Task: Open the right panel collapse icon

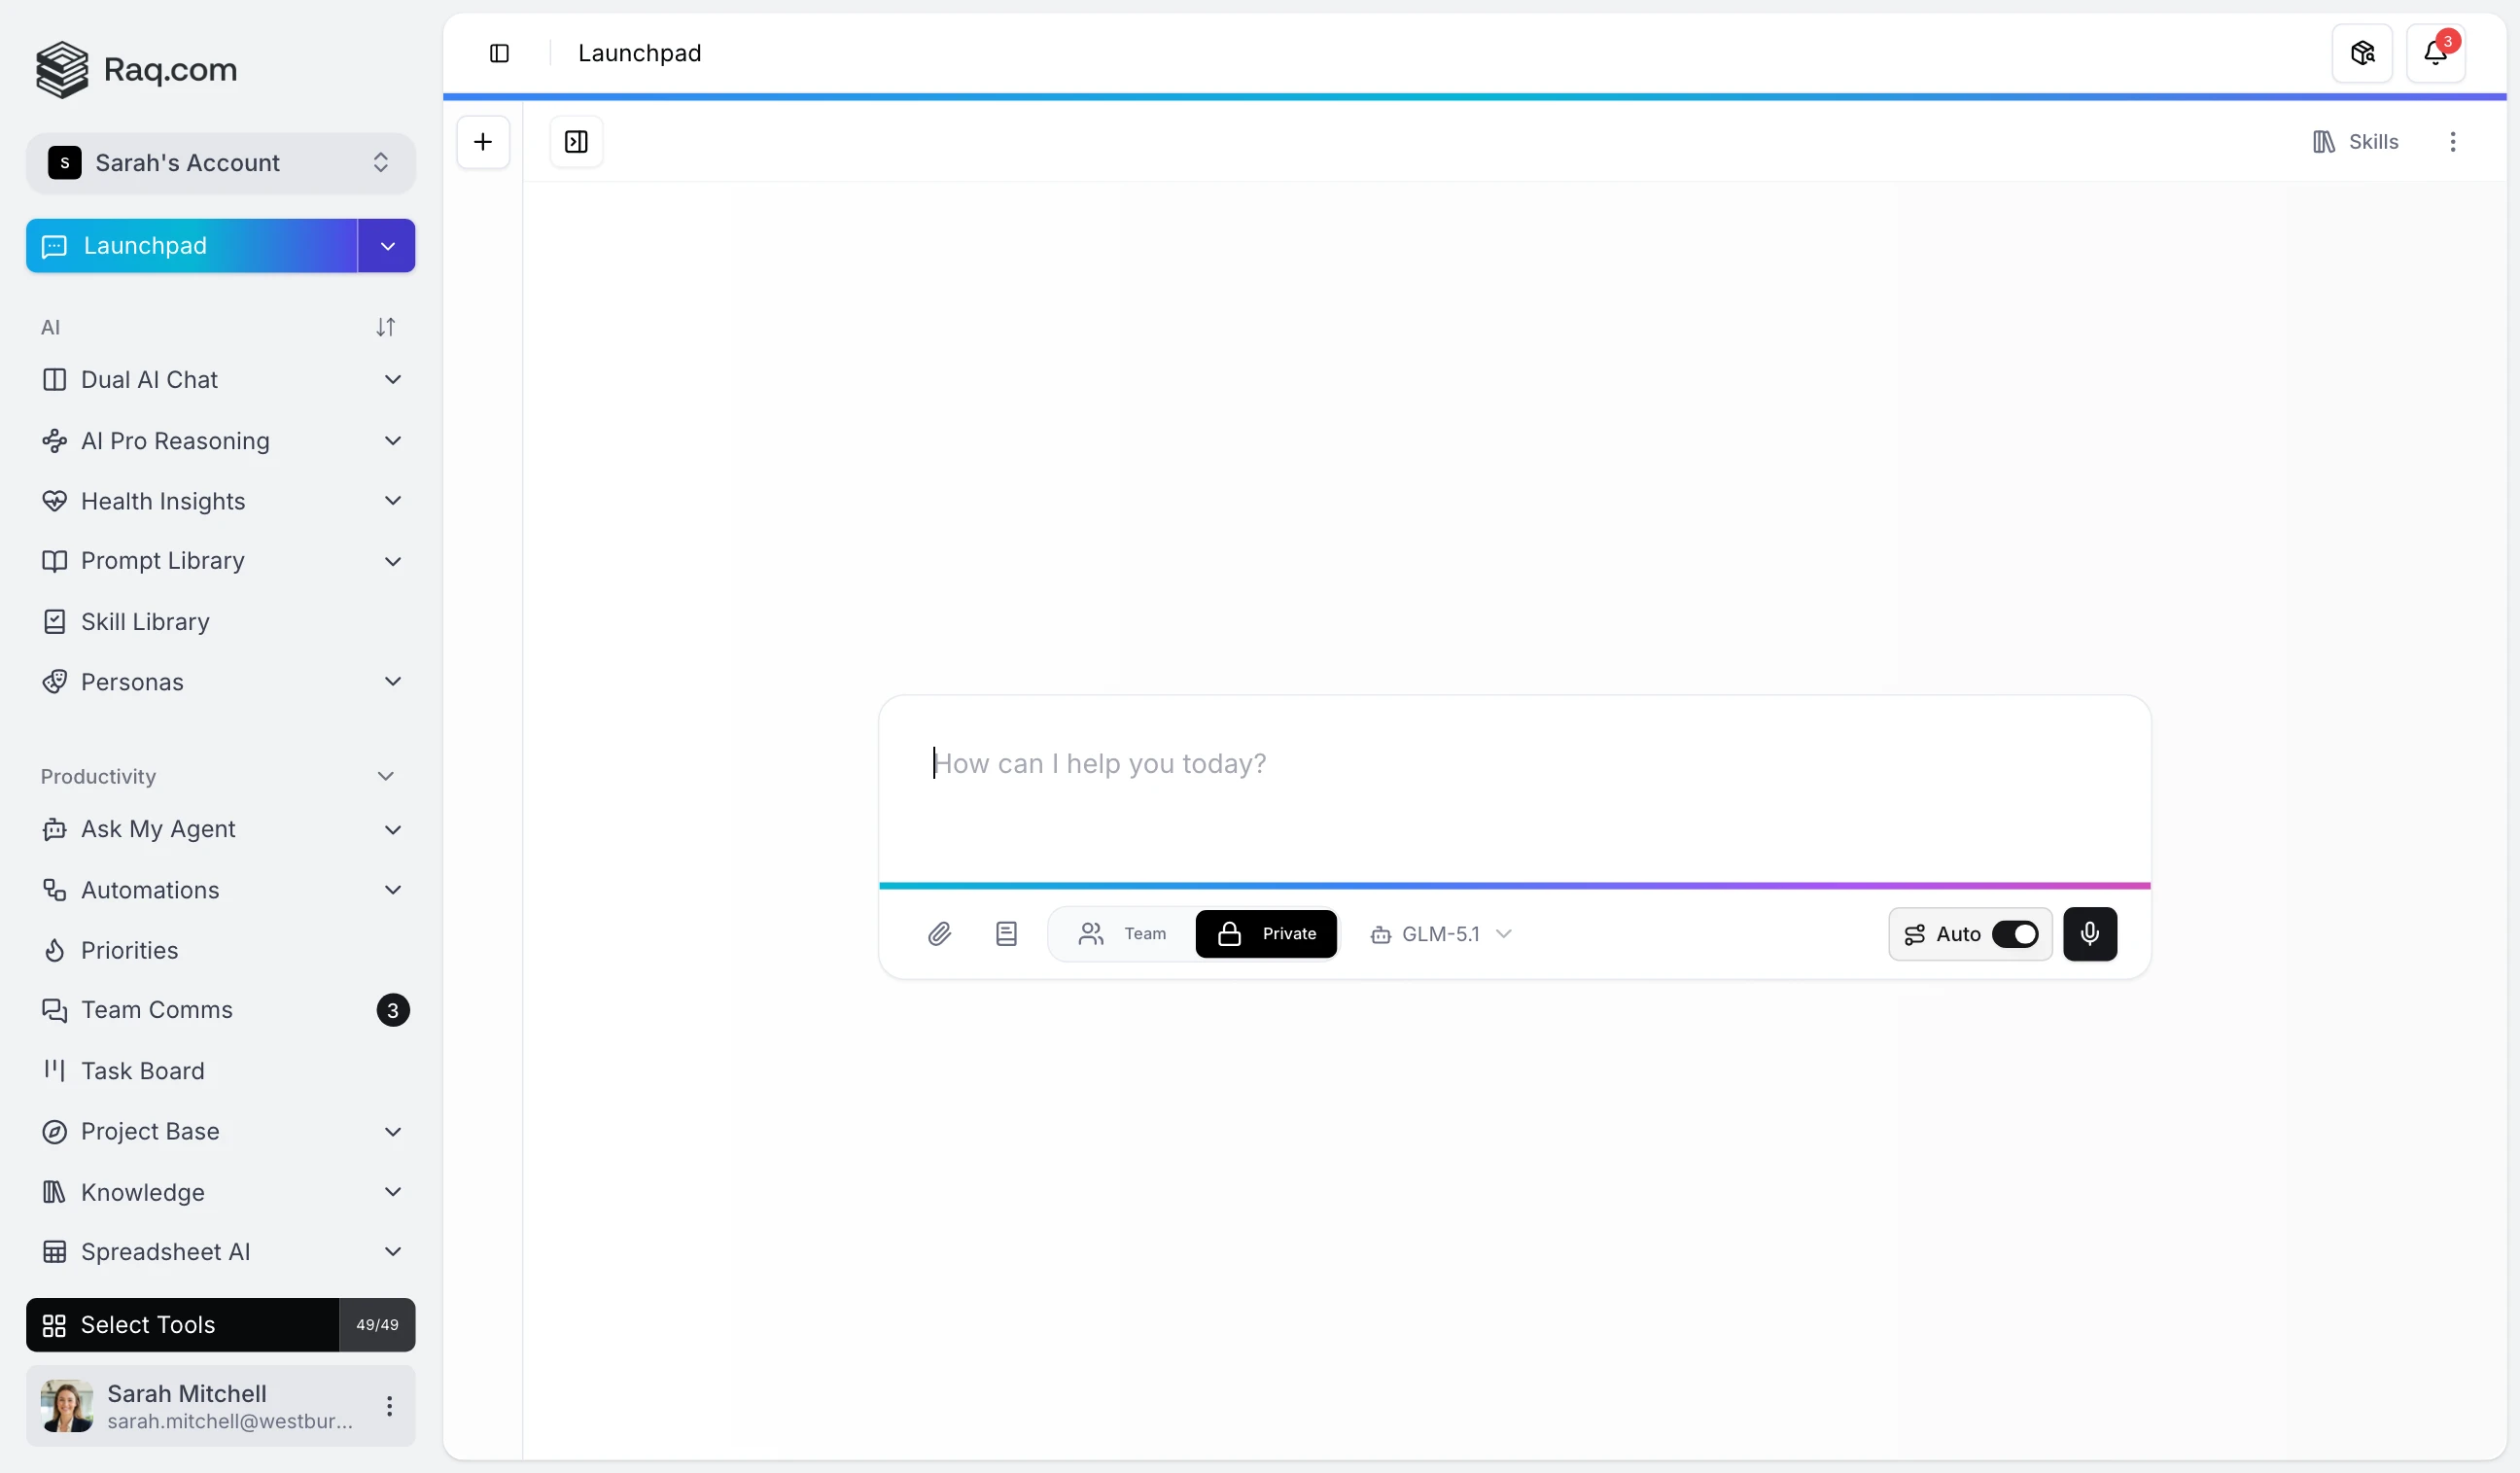Action: point(576,142)
